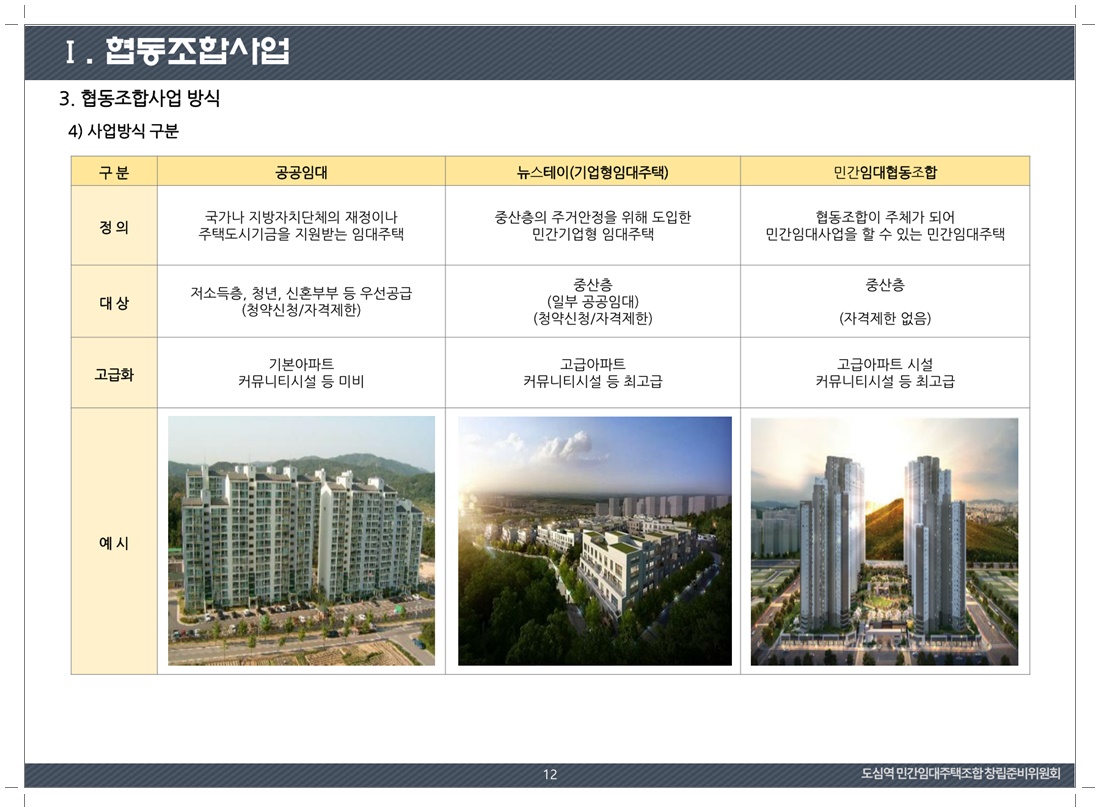Viewport: 1100px width, 812px height.
Task: Click the 민간임대협동조합 column header
Action: point(885,172)
